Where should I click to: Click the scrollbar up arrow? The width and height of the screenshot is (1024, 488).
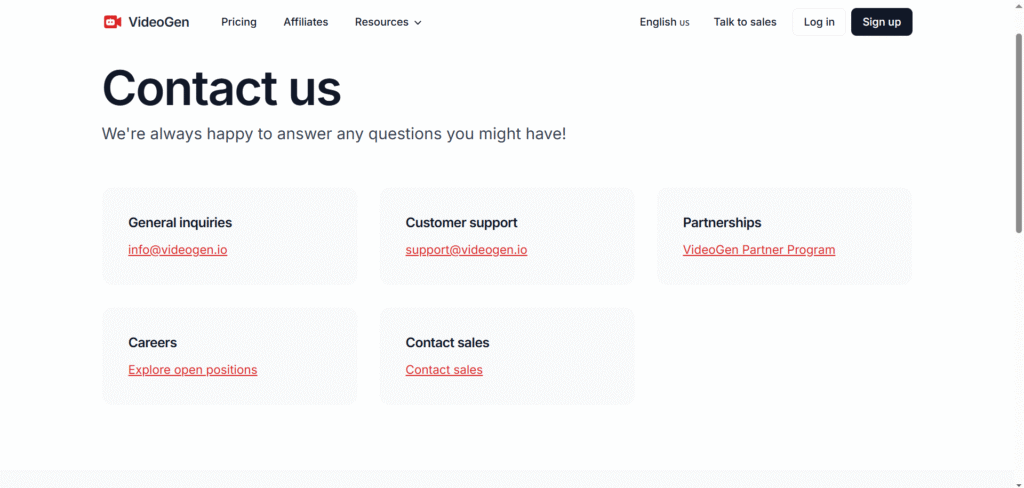(1019, 4)
